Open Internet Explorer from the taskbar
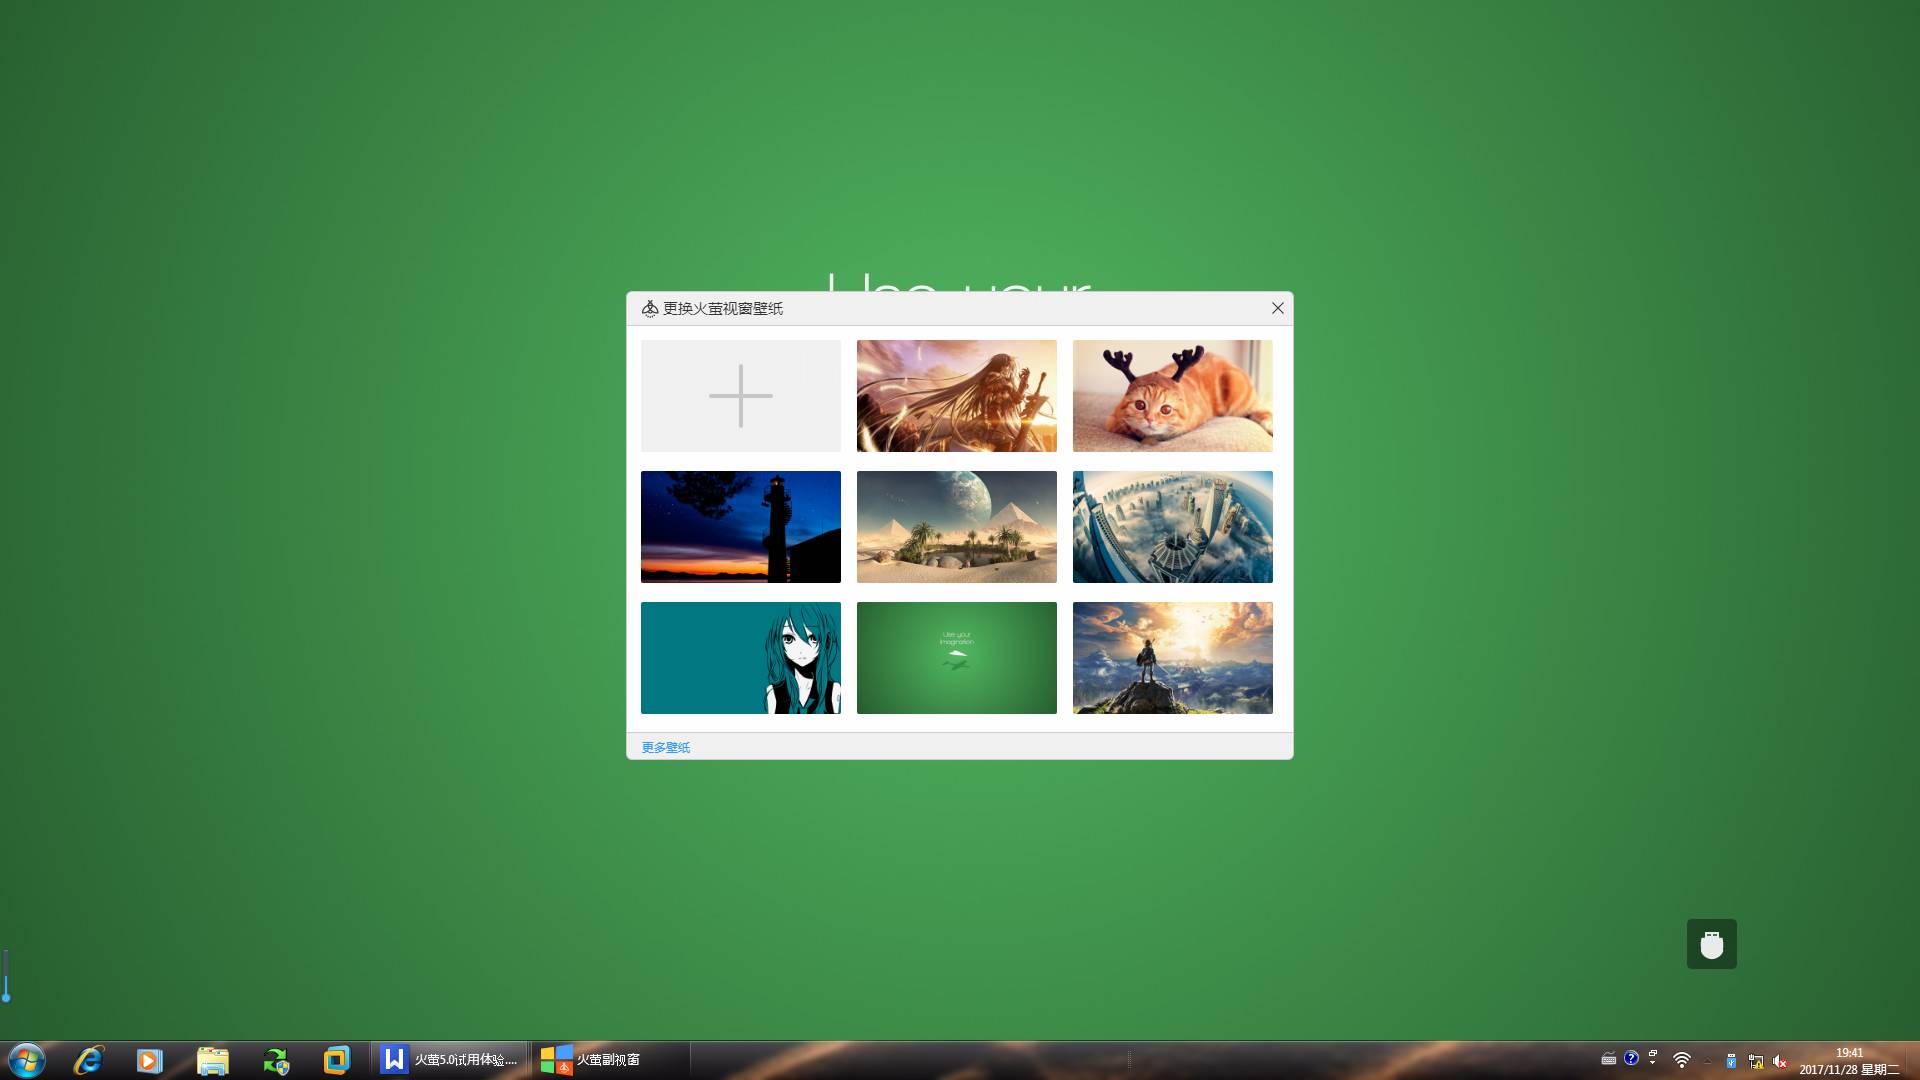 tap(88, 1060)
